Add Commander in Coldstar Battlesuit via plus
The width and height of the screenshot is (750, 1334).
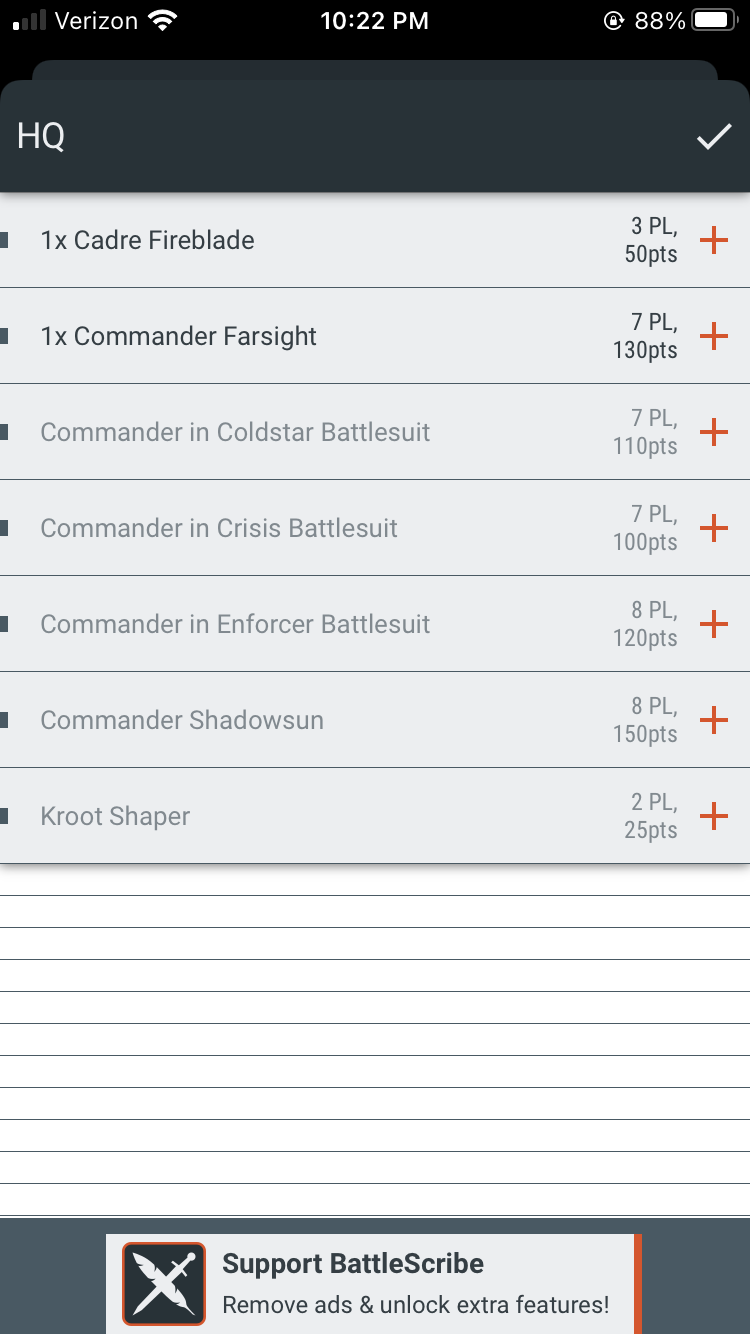point(713,432)
